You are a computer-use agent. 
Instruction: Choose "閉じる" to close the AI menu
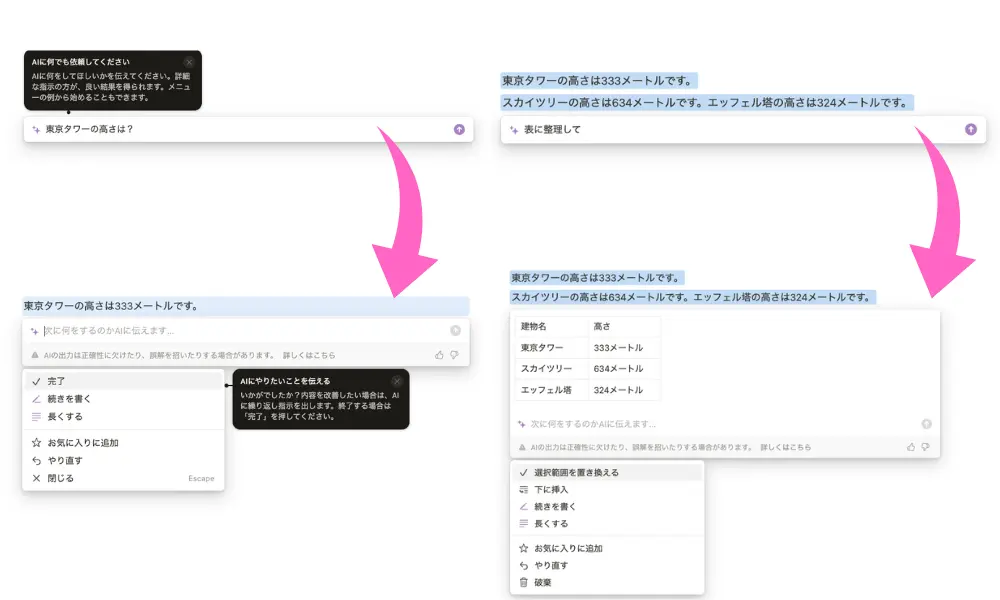[123, 478]
